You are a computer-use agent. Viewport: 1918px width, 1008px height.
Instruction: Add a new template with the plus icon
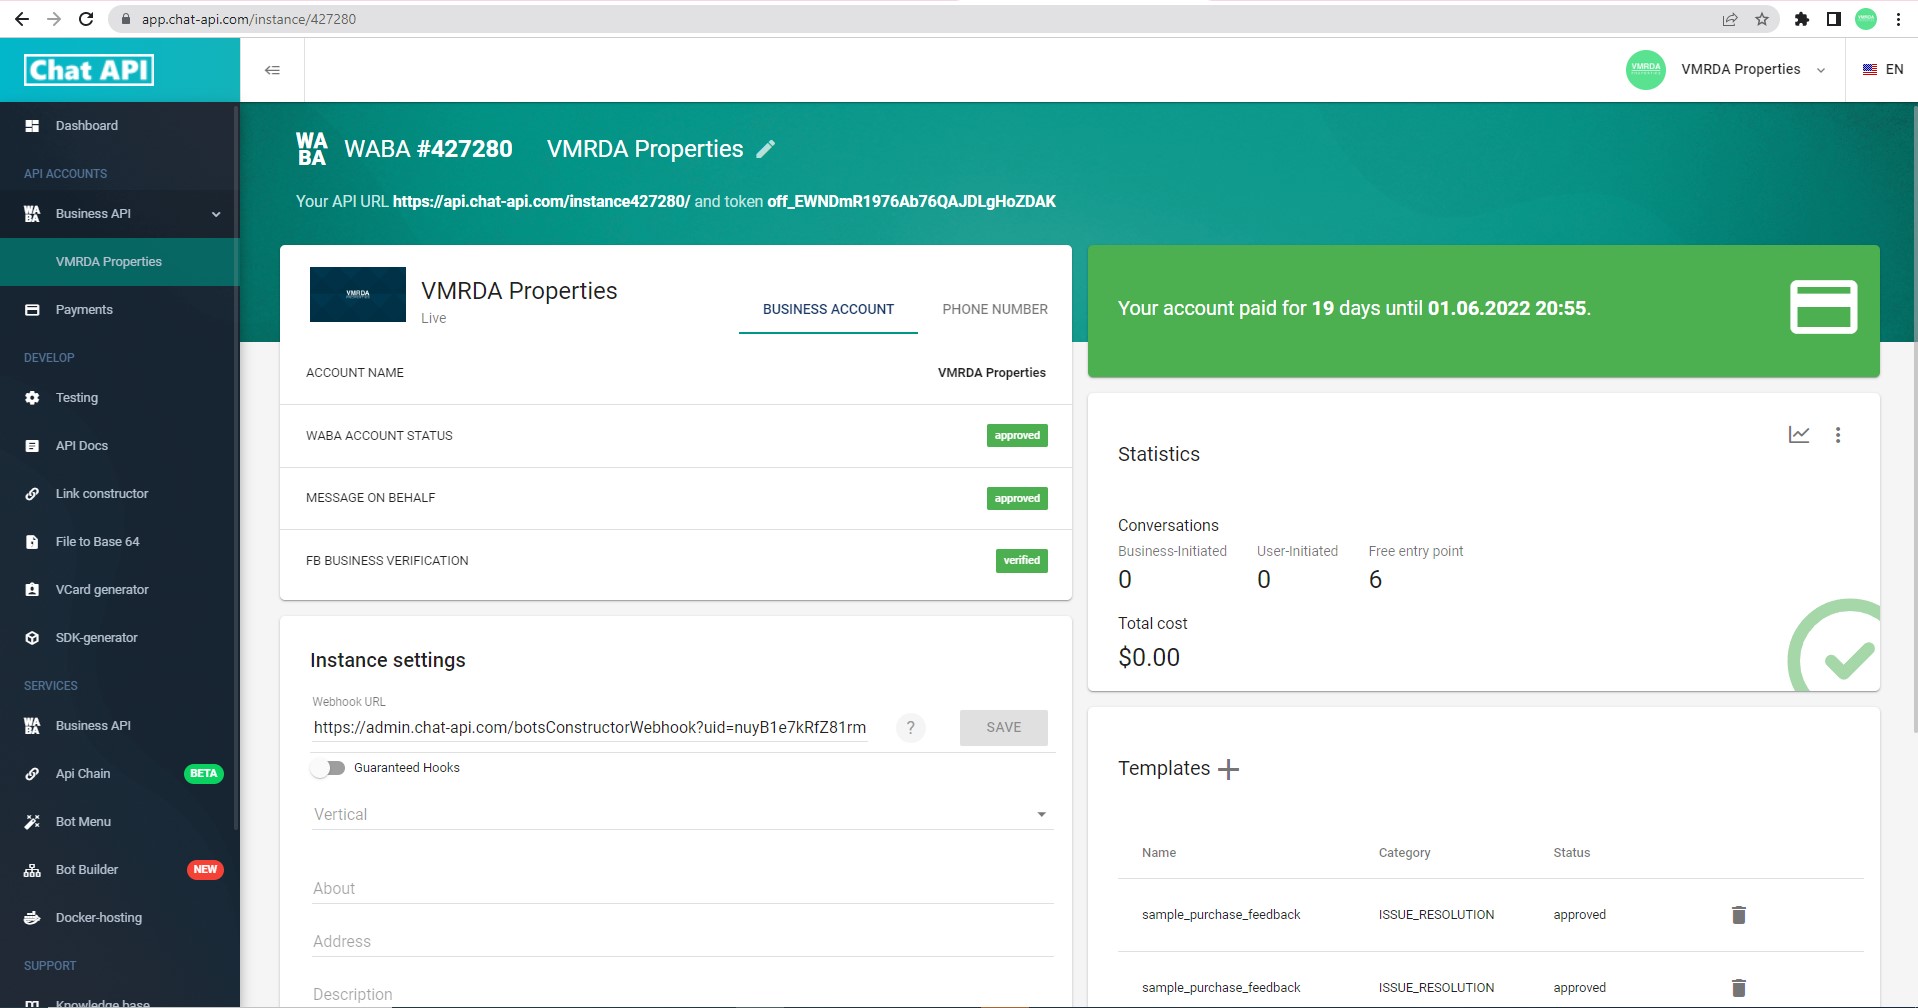pos(1229,769)
